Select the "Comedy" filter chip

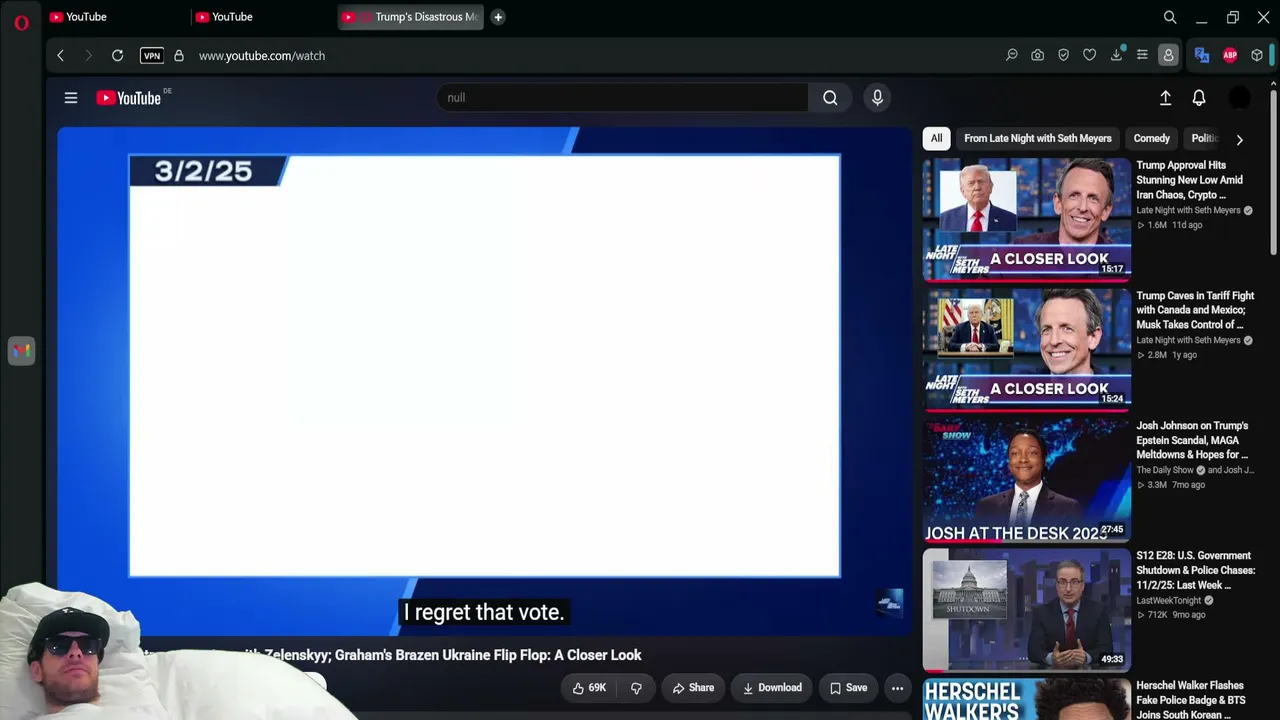pyautogui.click(x=1151, y=139)
